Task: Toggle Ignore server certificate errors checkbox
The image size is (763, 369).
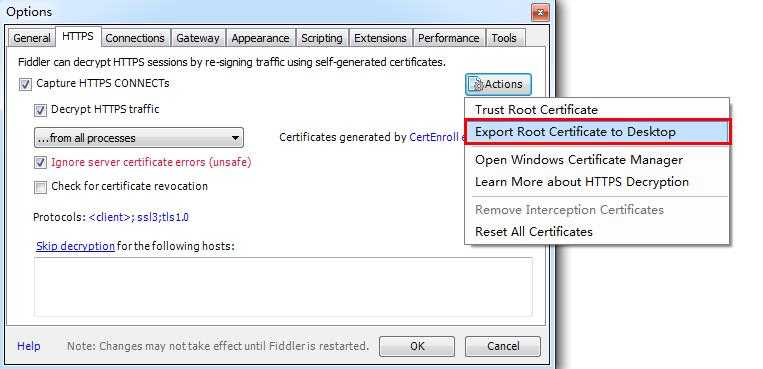Action: point(40,163)
